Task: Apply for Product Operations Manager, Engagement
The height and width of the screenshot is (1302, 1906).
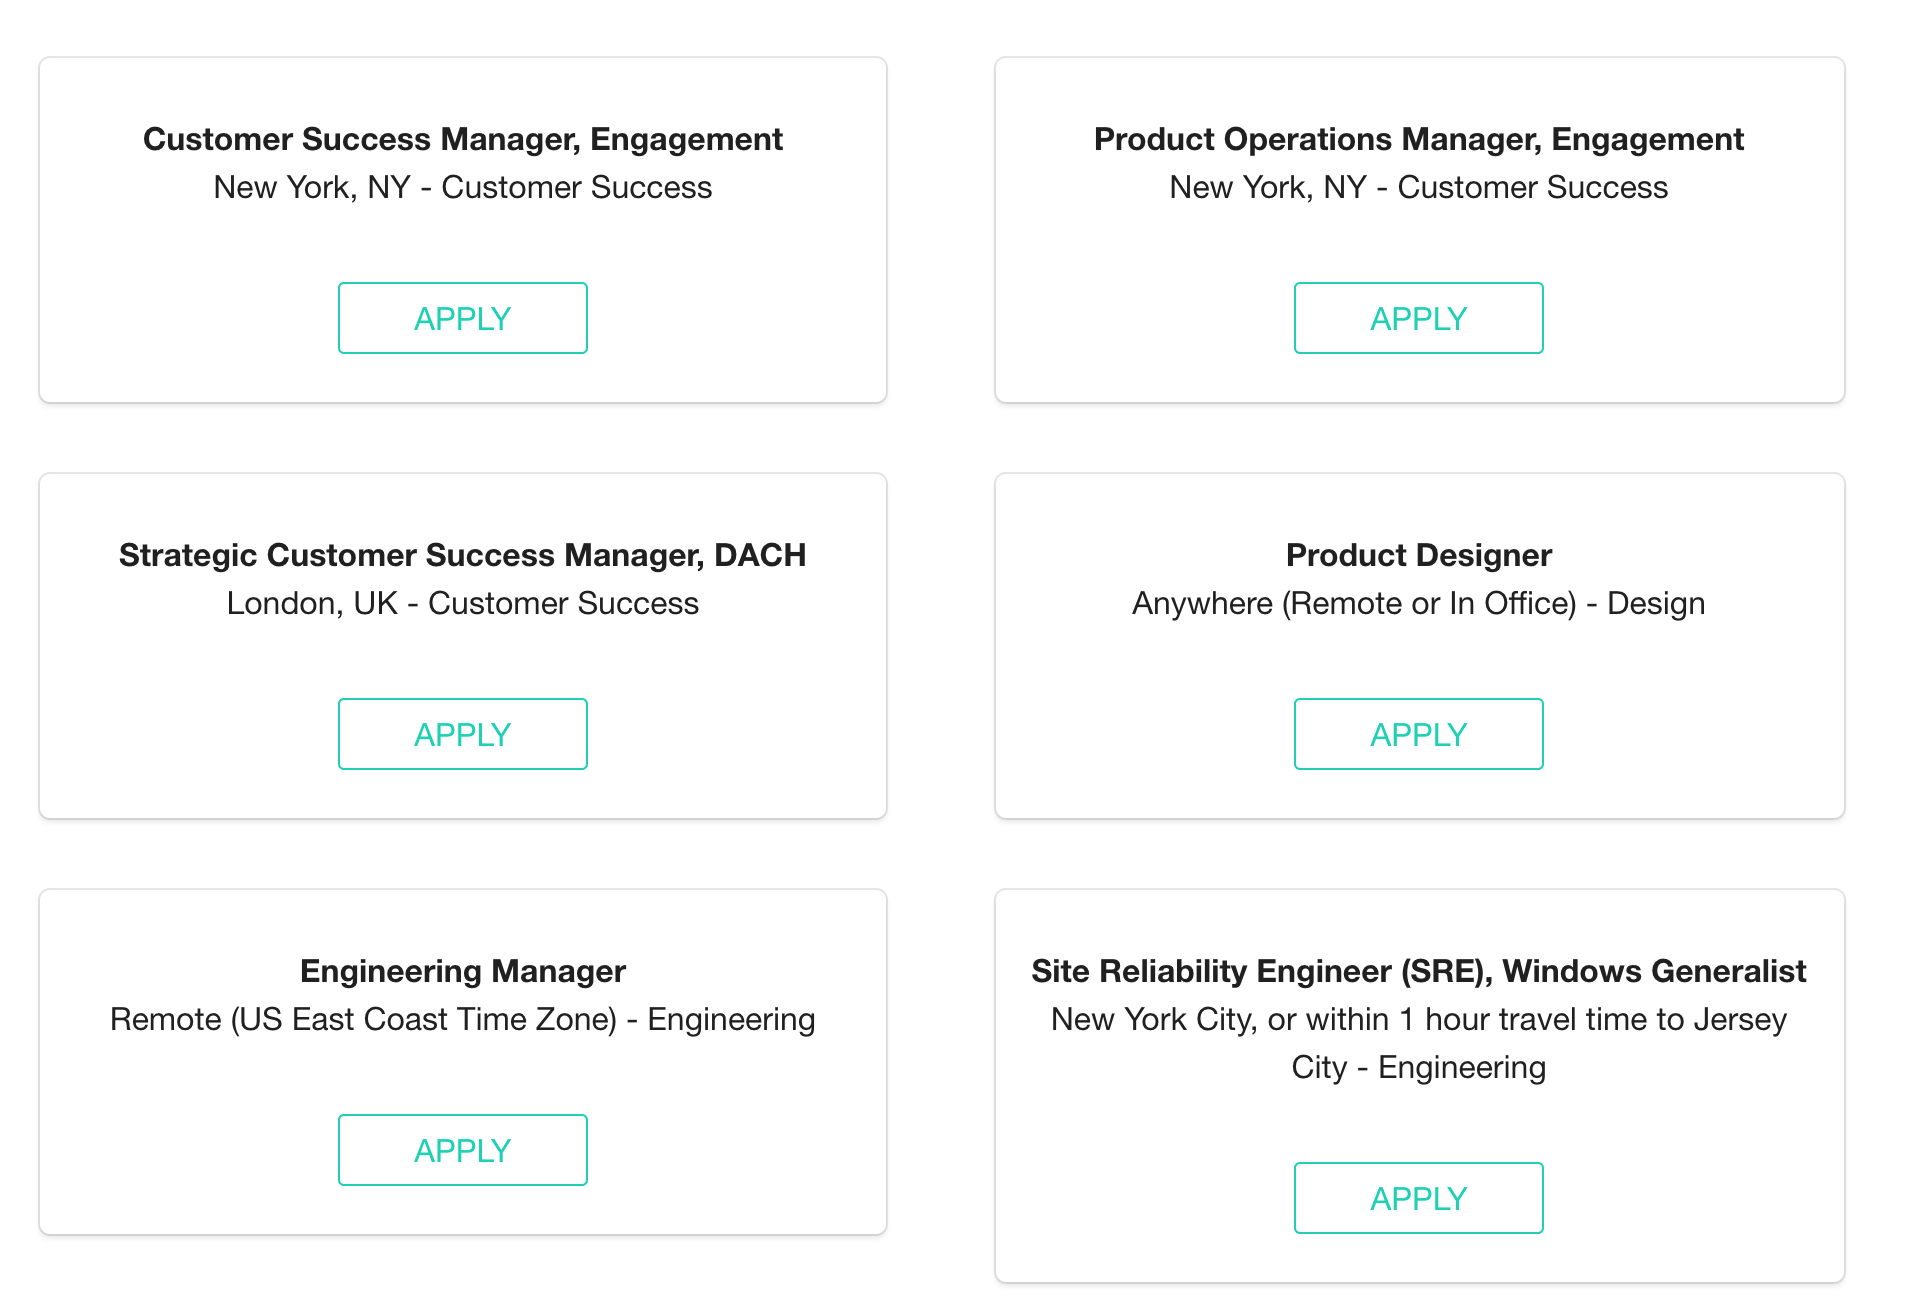Action: (1418, 318)
